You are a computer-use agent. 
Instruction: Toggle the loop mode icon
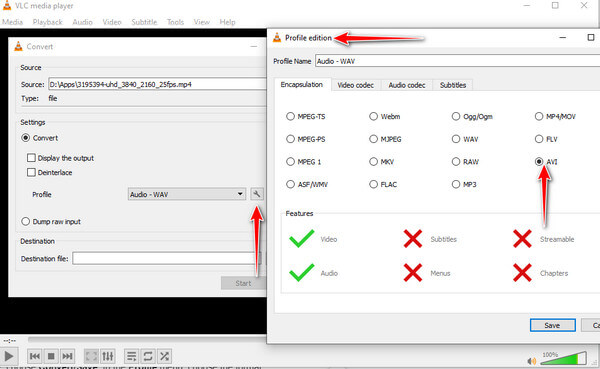point(148,356)
